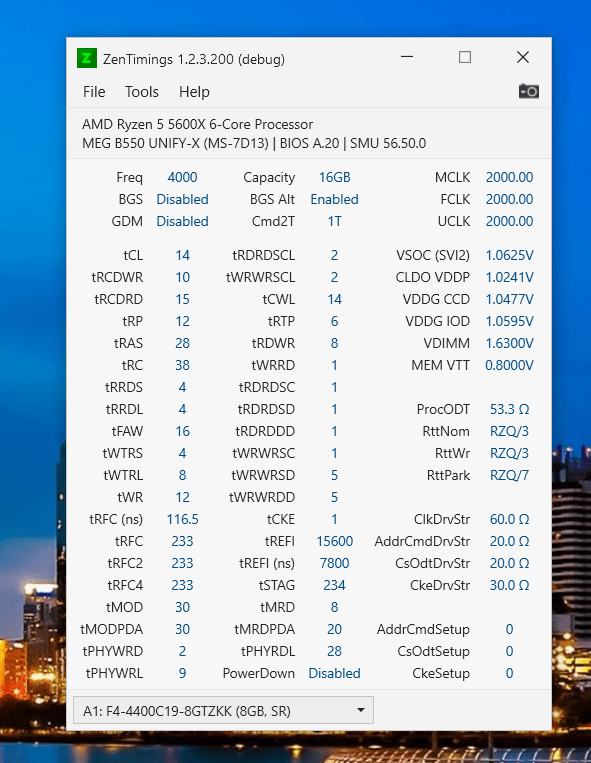
Task: Click the tPHYWRL value 9
Action: click(x=182, y=673)
